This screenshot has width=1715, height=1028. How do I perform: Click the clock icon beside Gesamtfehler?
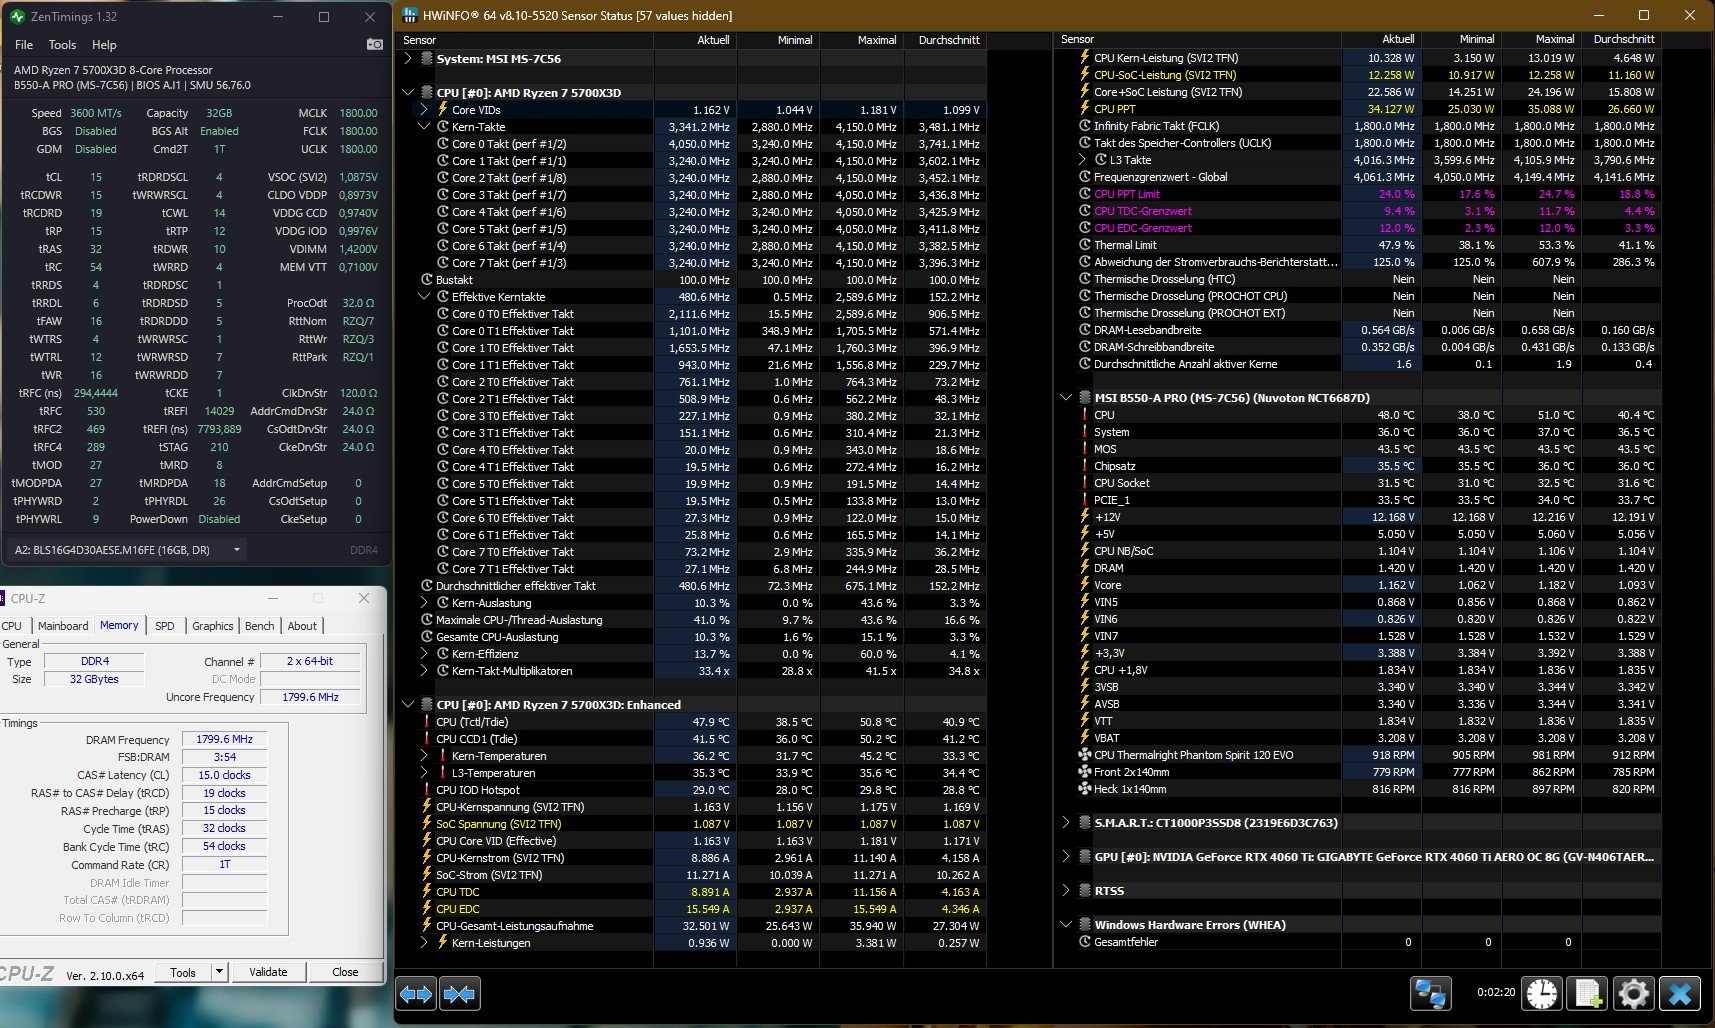[x=1084, y=942]
